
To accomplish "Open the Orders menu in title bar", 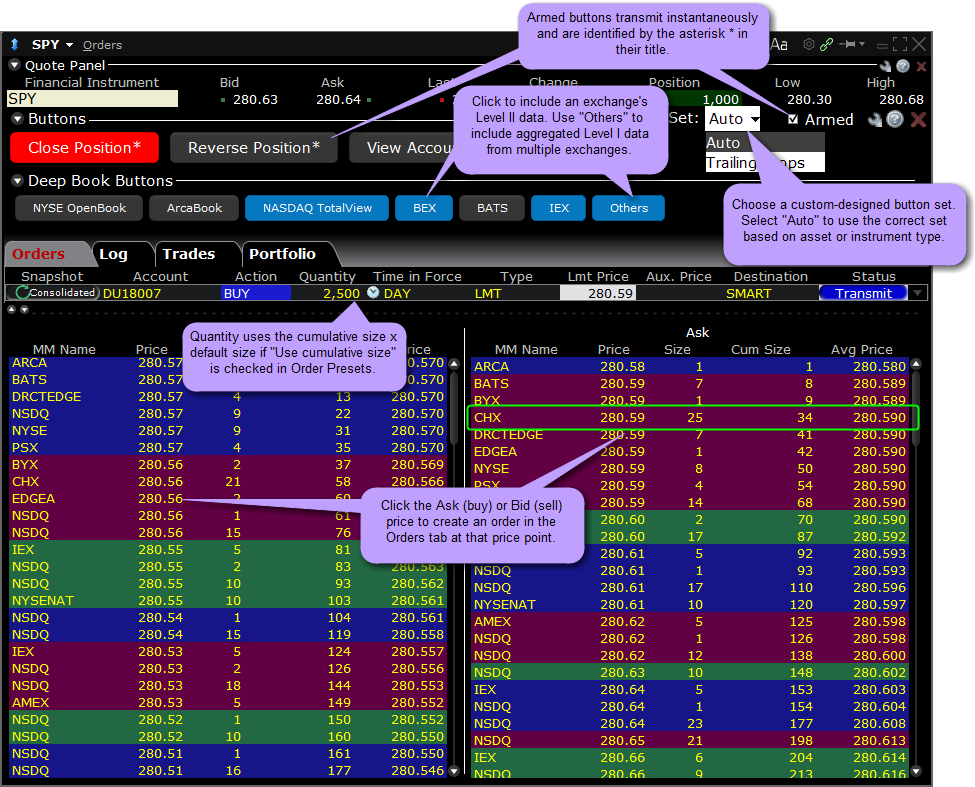I will (102, 45).
